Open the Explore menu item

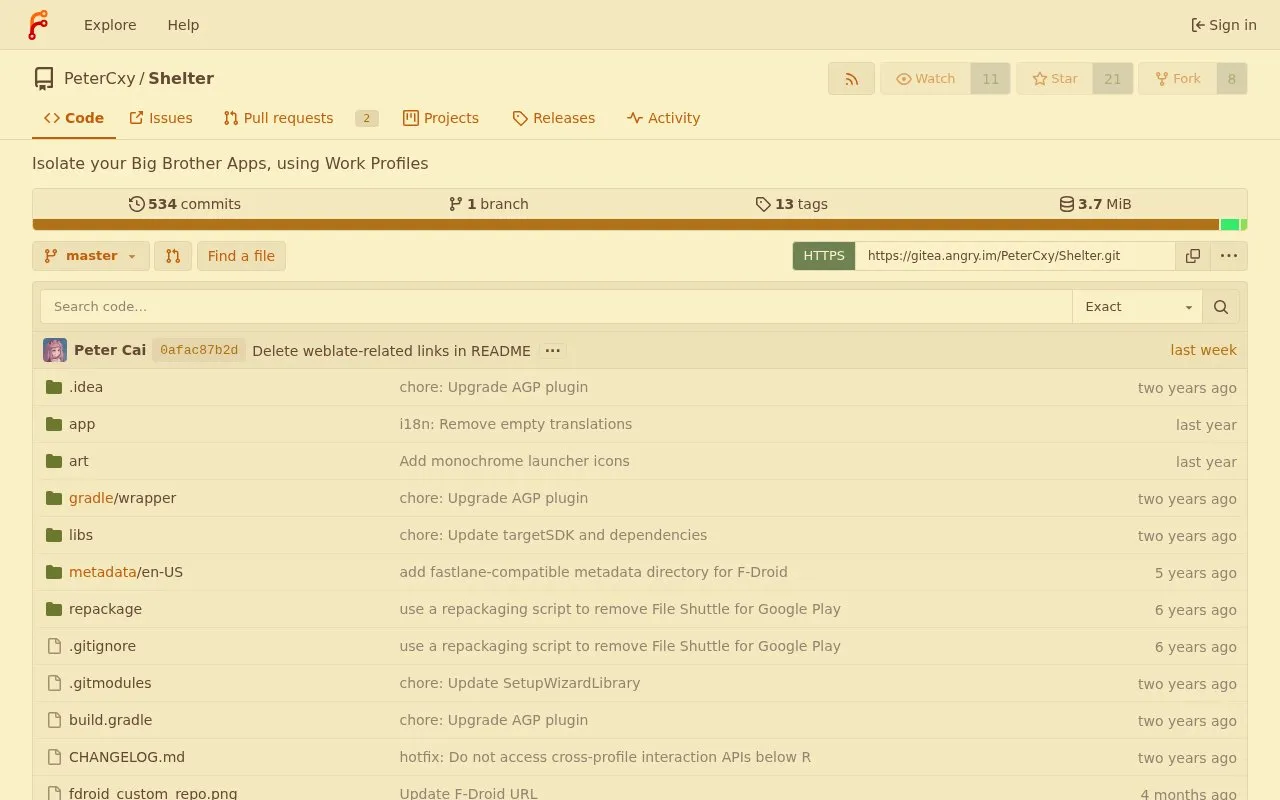110,25
